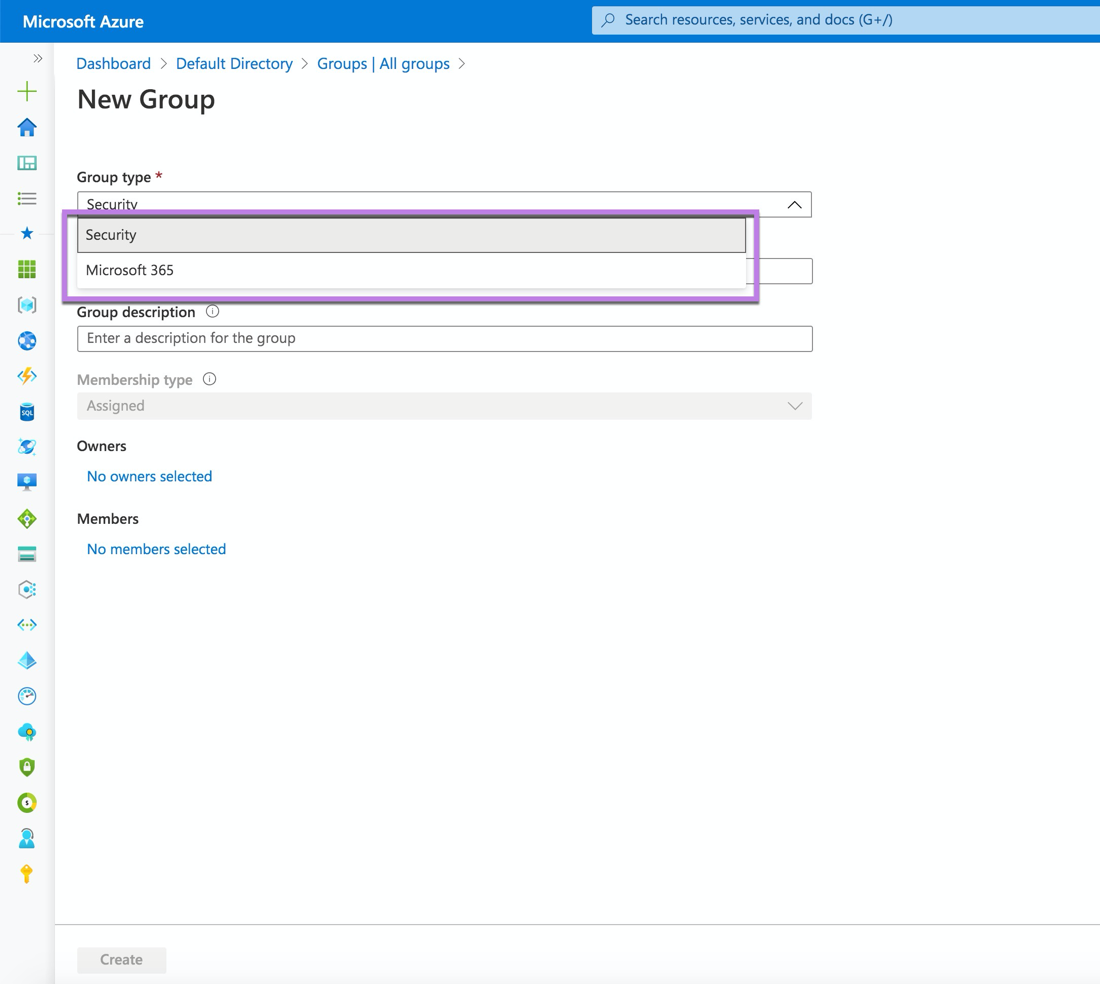Click the Favorites star icon

click(27, 233)
